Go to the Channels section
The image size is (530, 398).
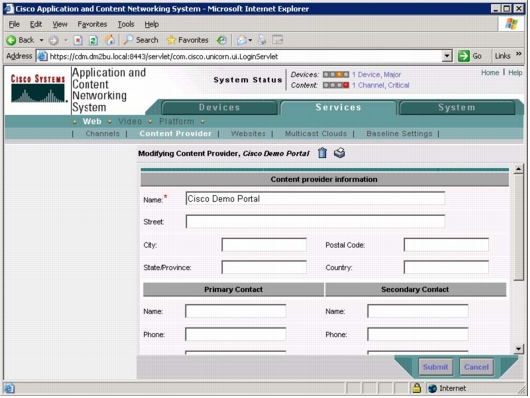pyautogui.click(x=102, y=134)
